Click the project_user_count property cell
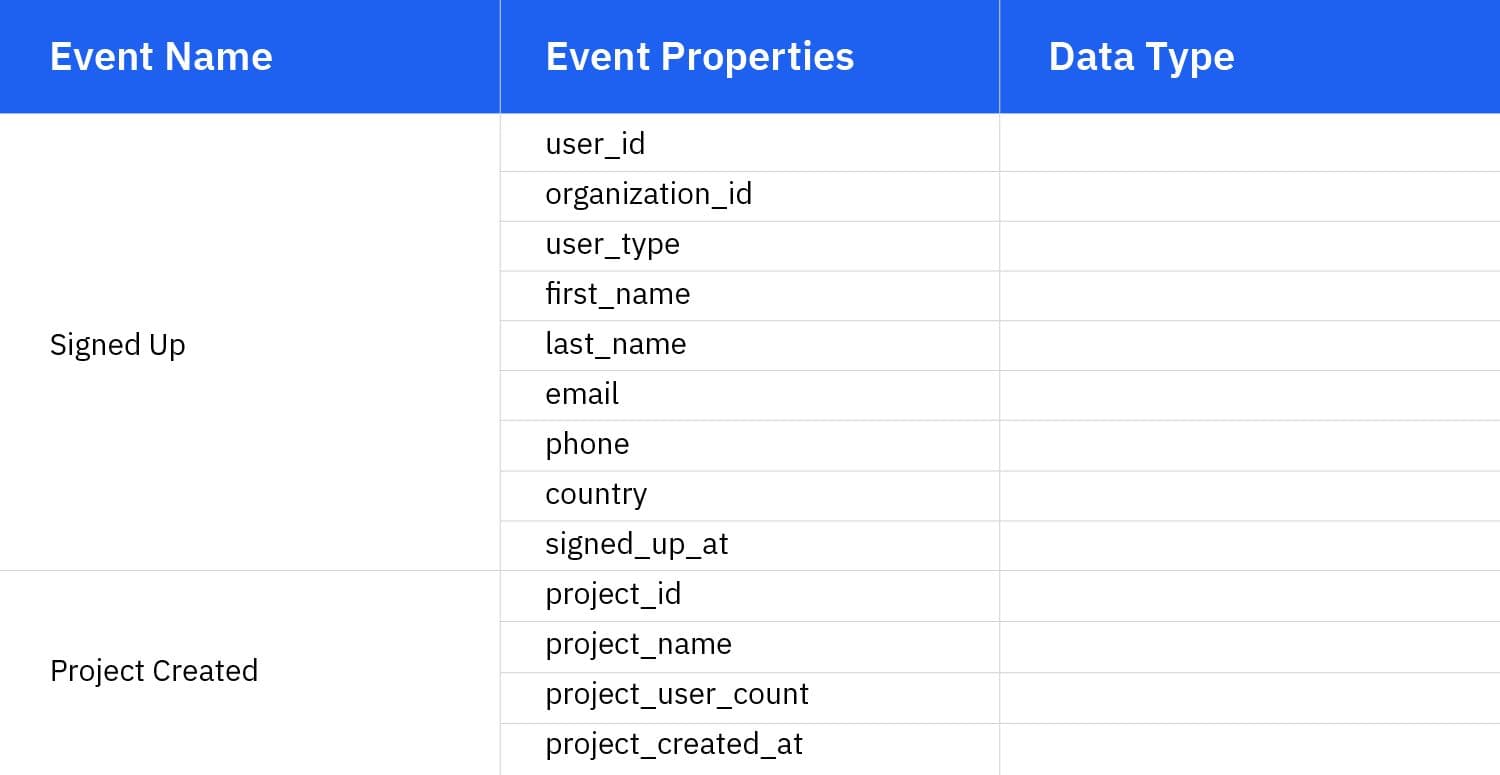 point(677,694)
